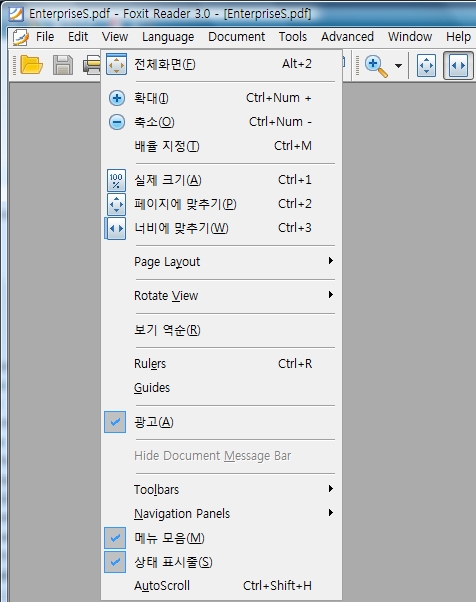Click the 축소(O) zoom out text
Image resolution: width=476 pixels, height=602 pixels.
tap(154, 122)
